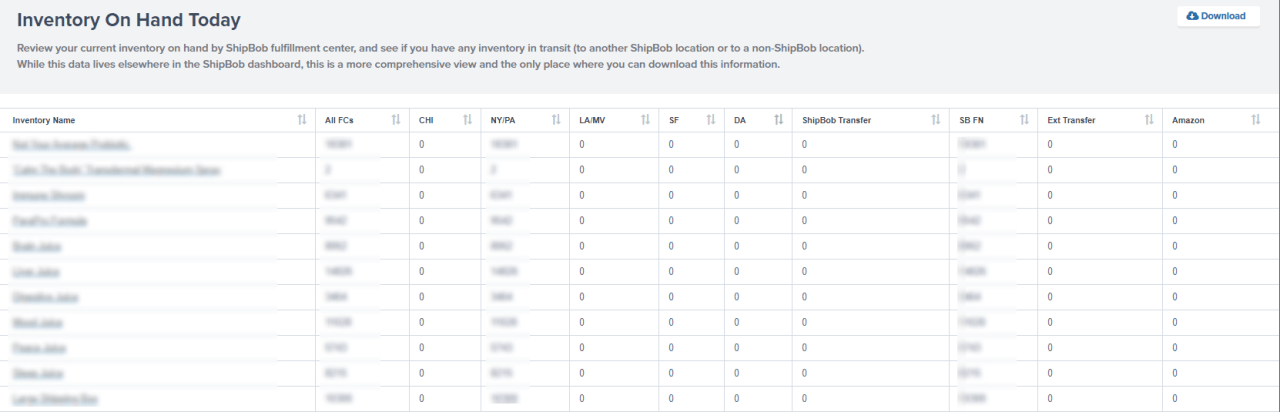Image resolution: width=1280 pixels, height=412 pixels.
Task: Sort by Inventory Name column icon
Action: click(302, 120)
